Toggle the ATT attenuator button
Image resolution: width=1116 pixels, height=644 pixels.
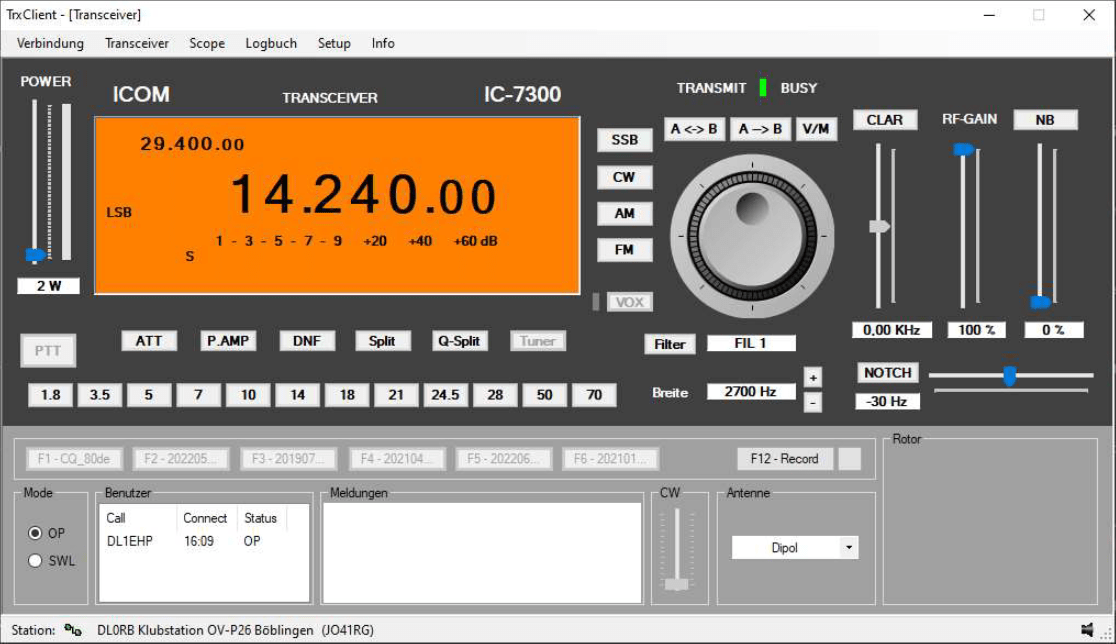point(149,341)
